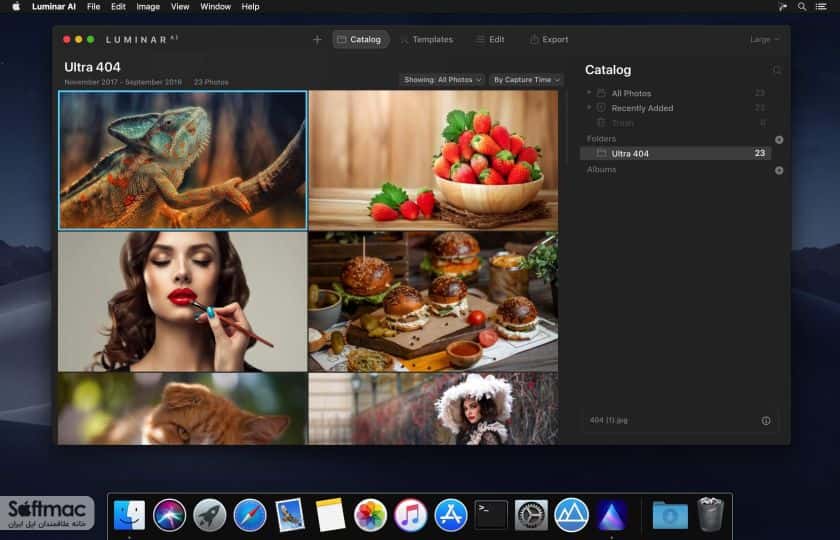Viewport: 840px width, 540px height.
Task: Expand the Recently Added disclosure triangle
Action: (x=589, y=107)
